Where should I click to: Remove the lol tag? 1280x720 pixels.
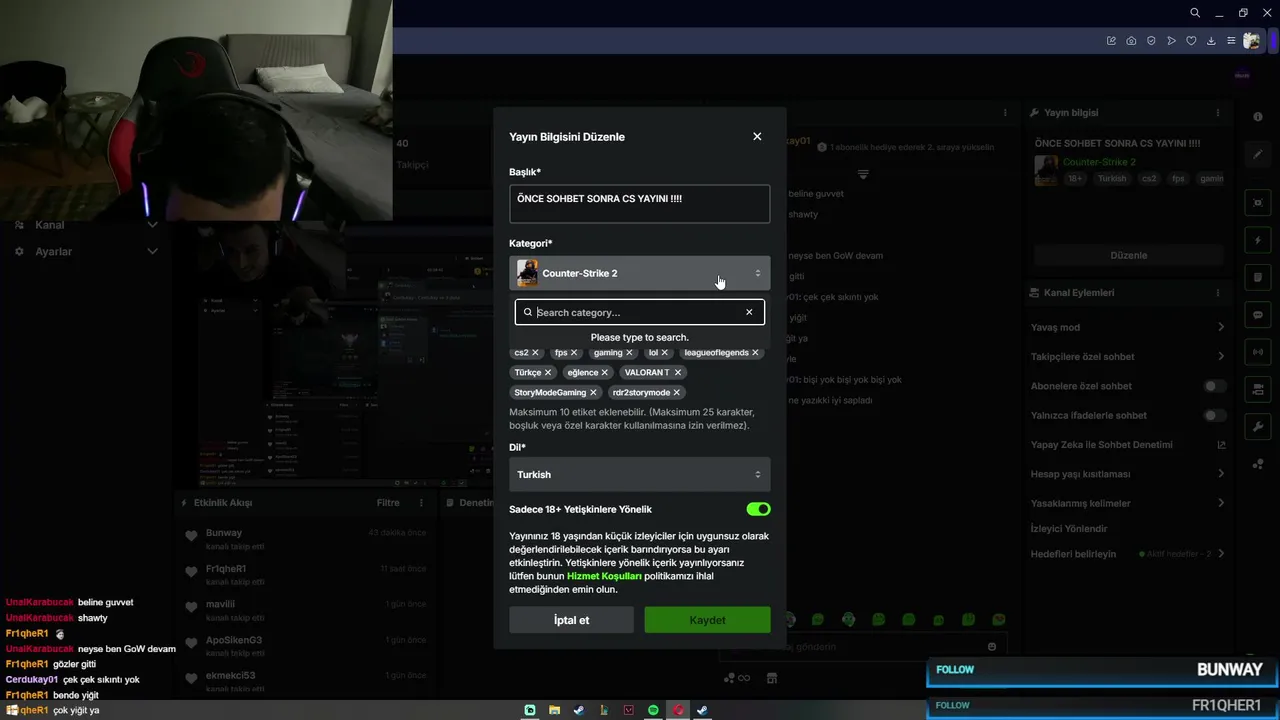pyautogui.click(x=664, y=353)
